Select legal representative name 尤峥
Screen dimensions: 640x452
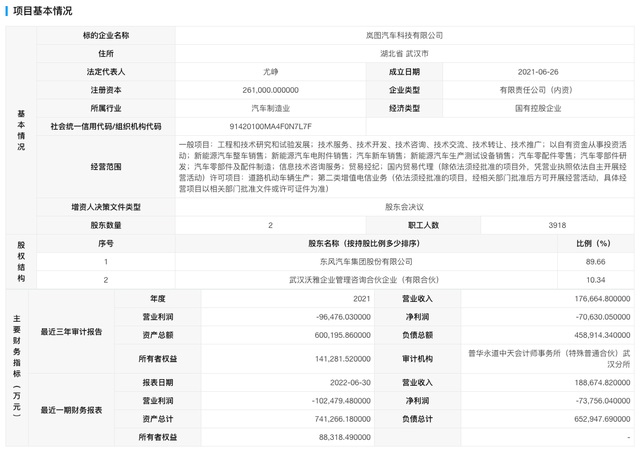tap(270, 72)
